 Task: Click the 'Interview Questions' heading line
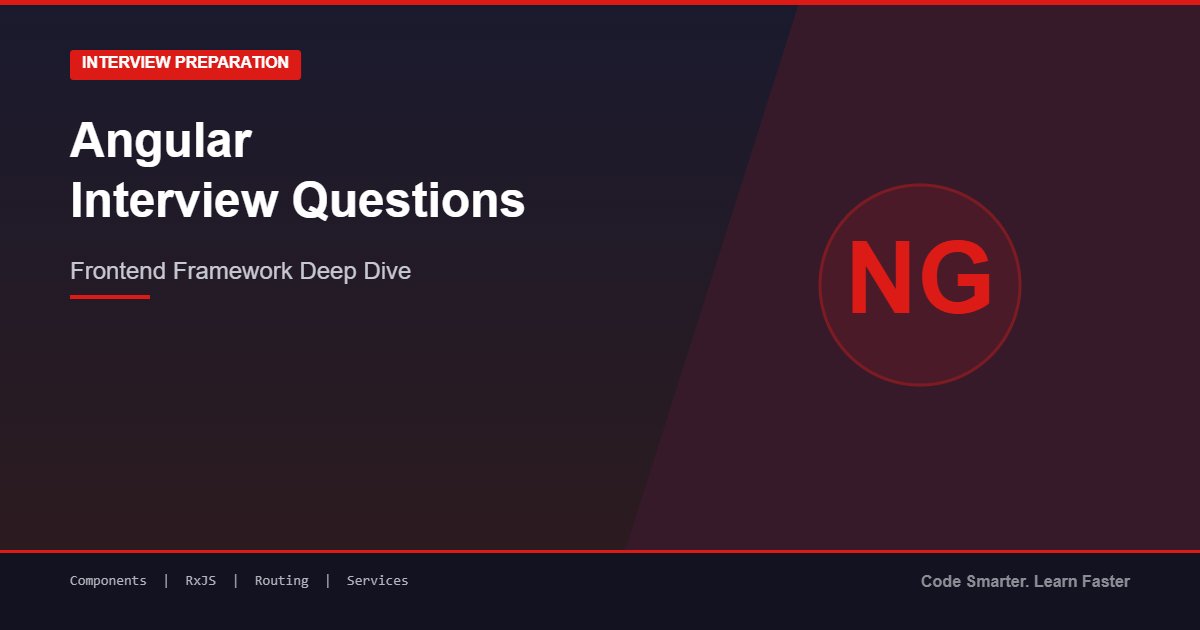(297, 201)
